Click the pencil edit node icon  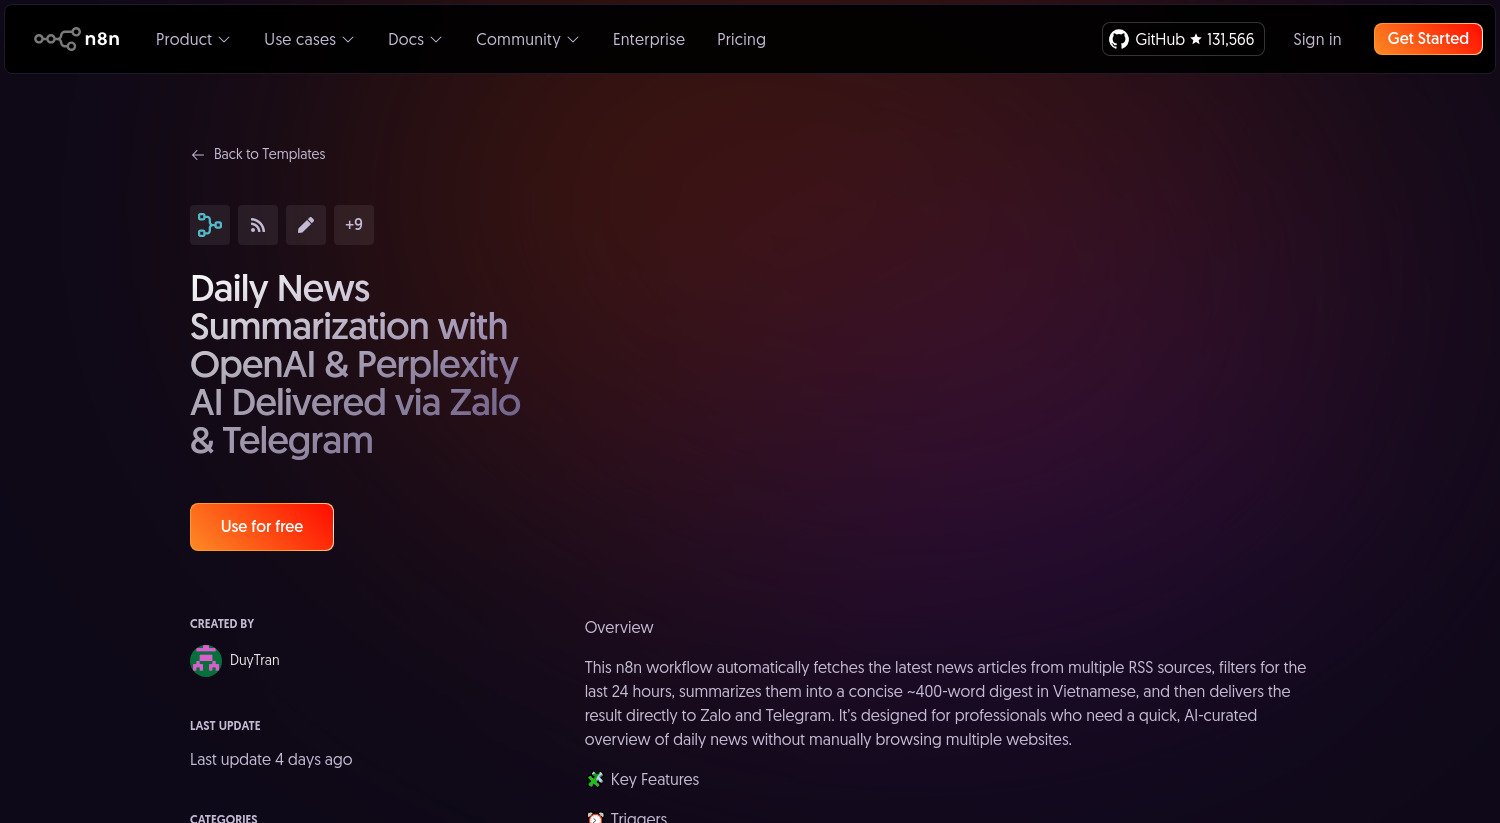tap(306, 225)
